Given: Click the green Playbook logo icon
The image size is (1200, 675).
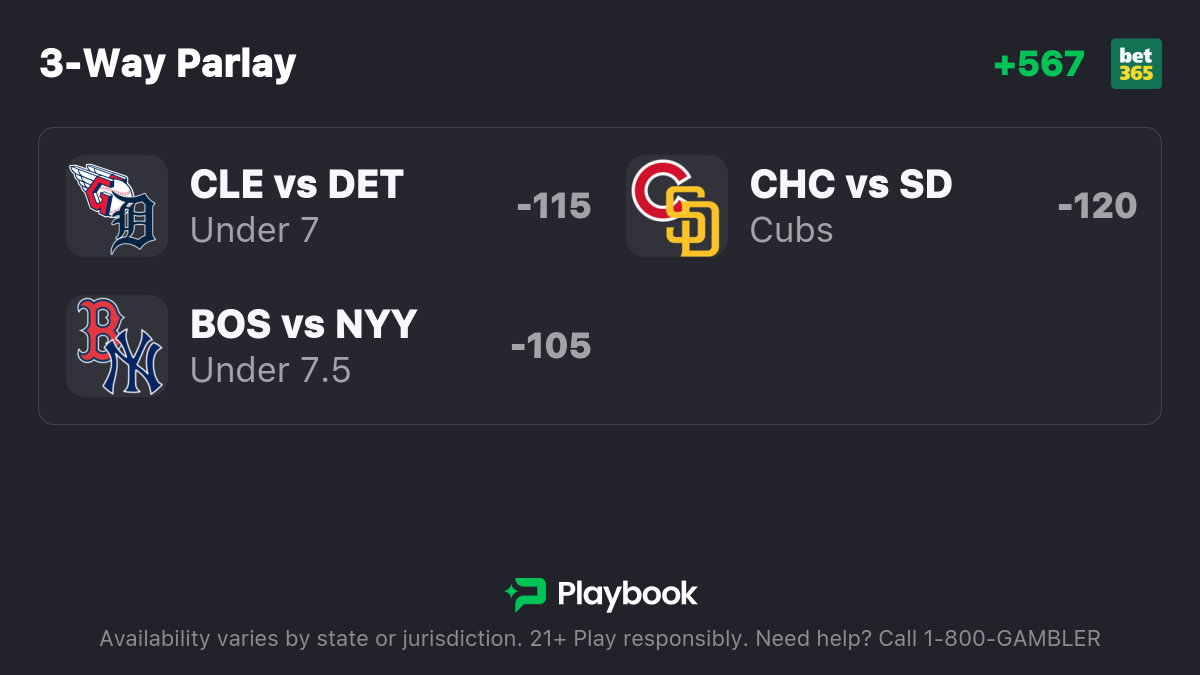Looking at the screenshot, I should pyautogui.click(x=525, y=595).
